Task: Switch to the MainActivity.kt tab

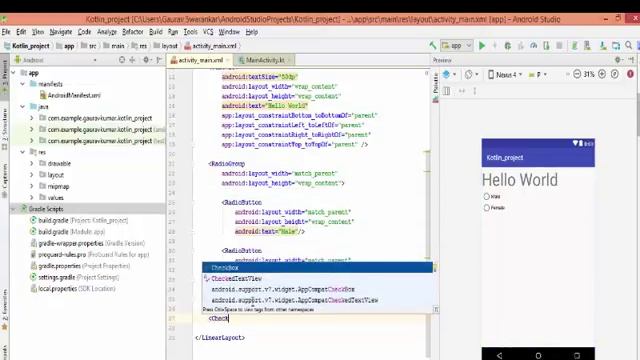Action: click(264, 60)
